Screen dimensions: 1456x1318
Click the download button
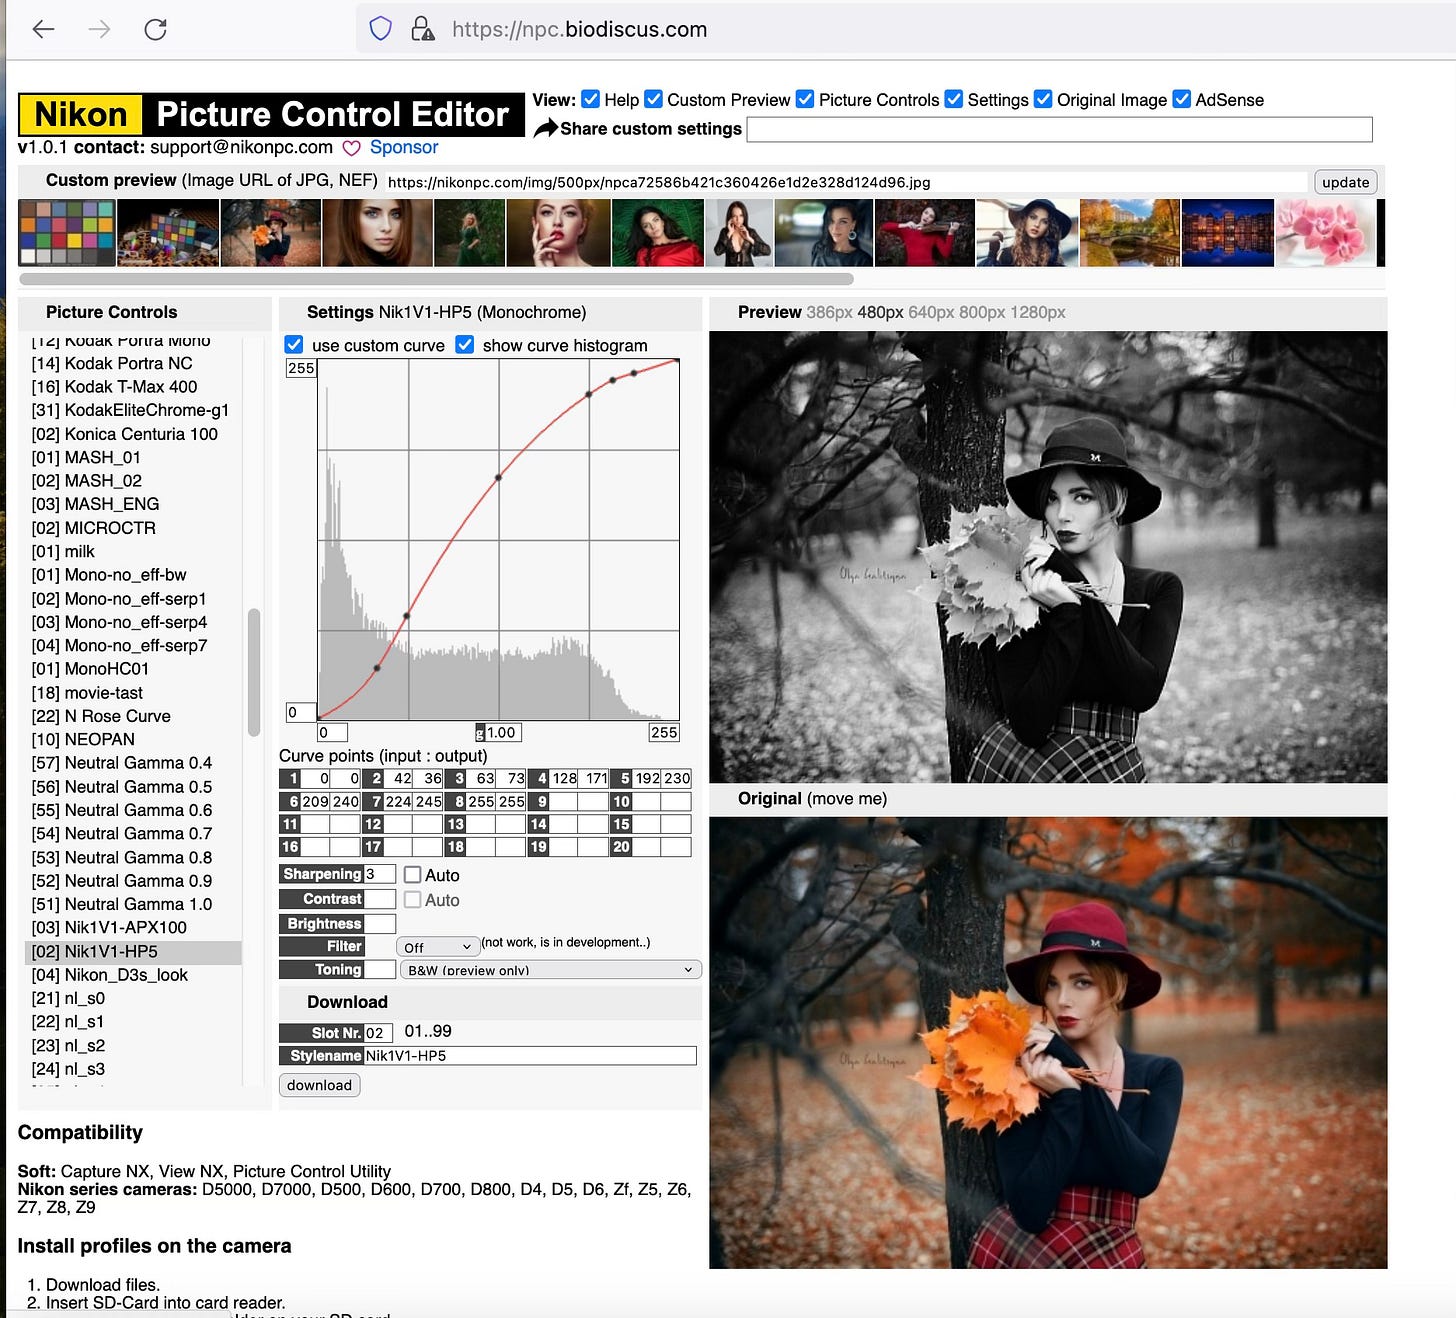coord(319,1085)
